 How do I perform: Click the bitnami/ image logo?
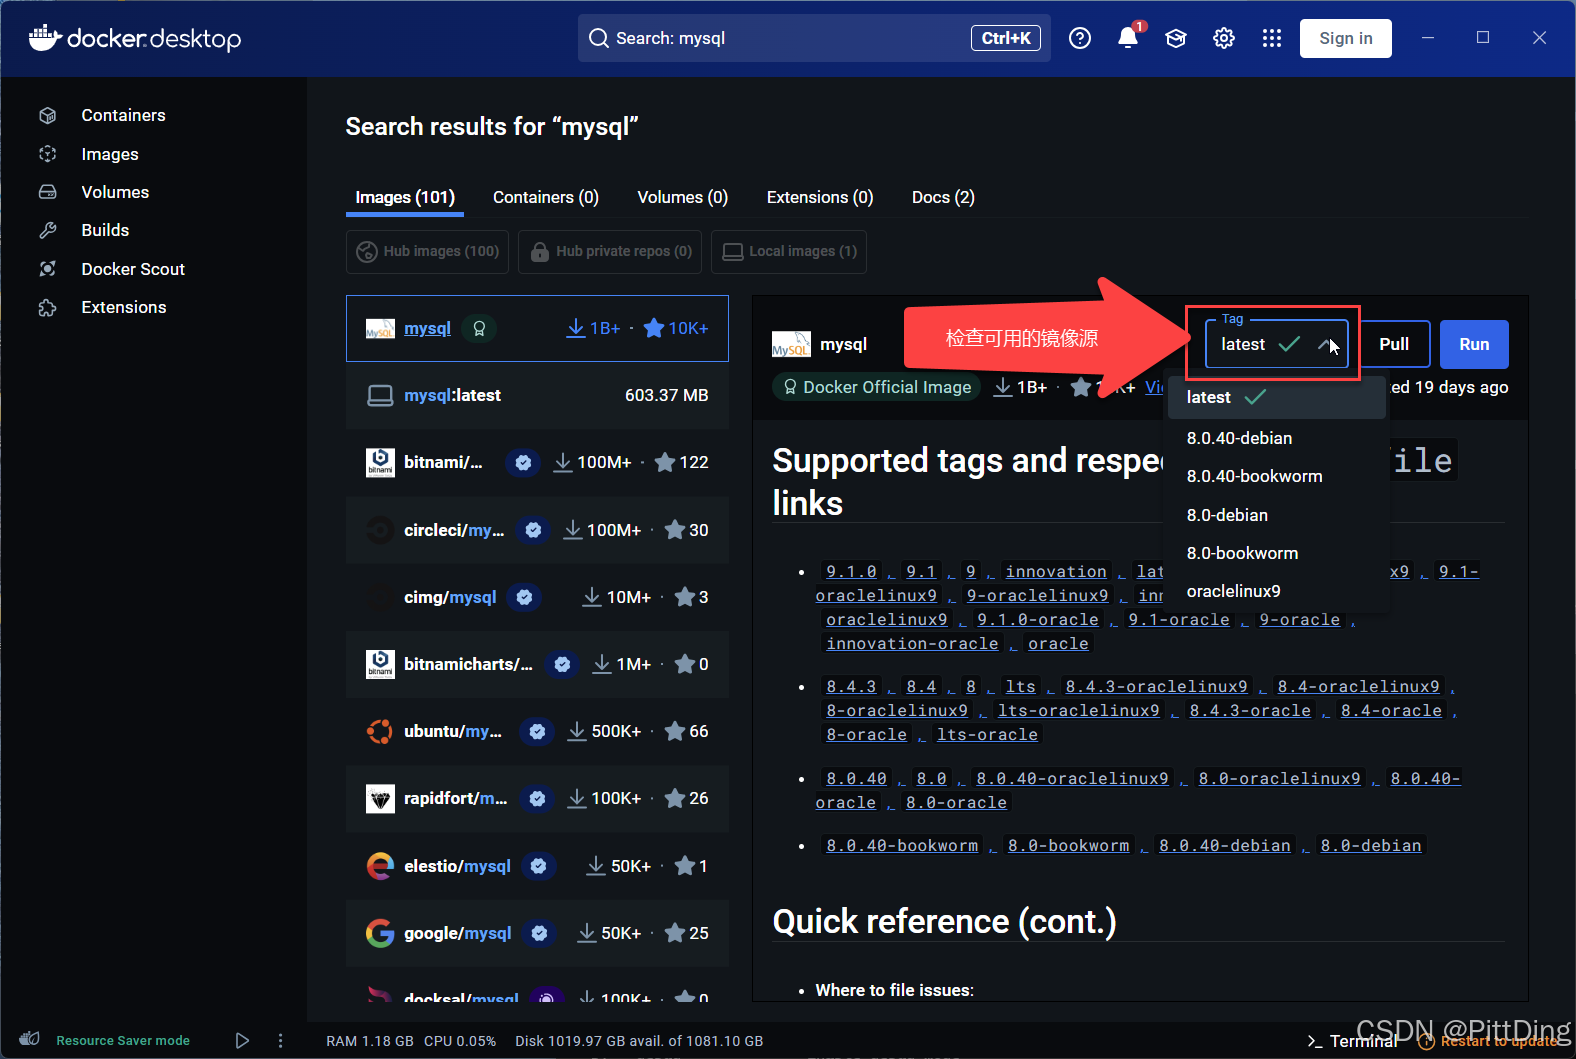click(x=380, y=462)
